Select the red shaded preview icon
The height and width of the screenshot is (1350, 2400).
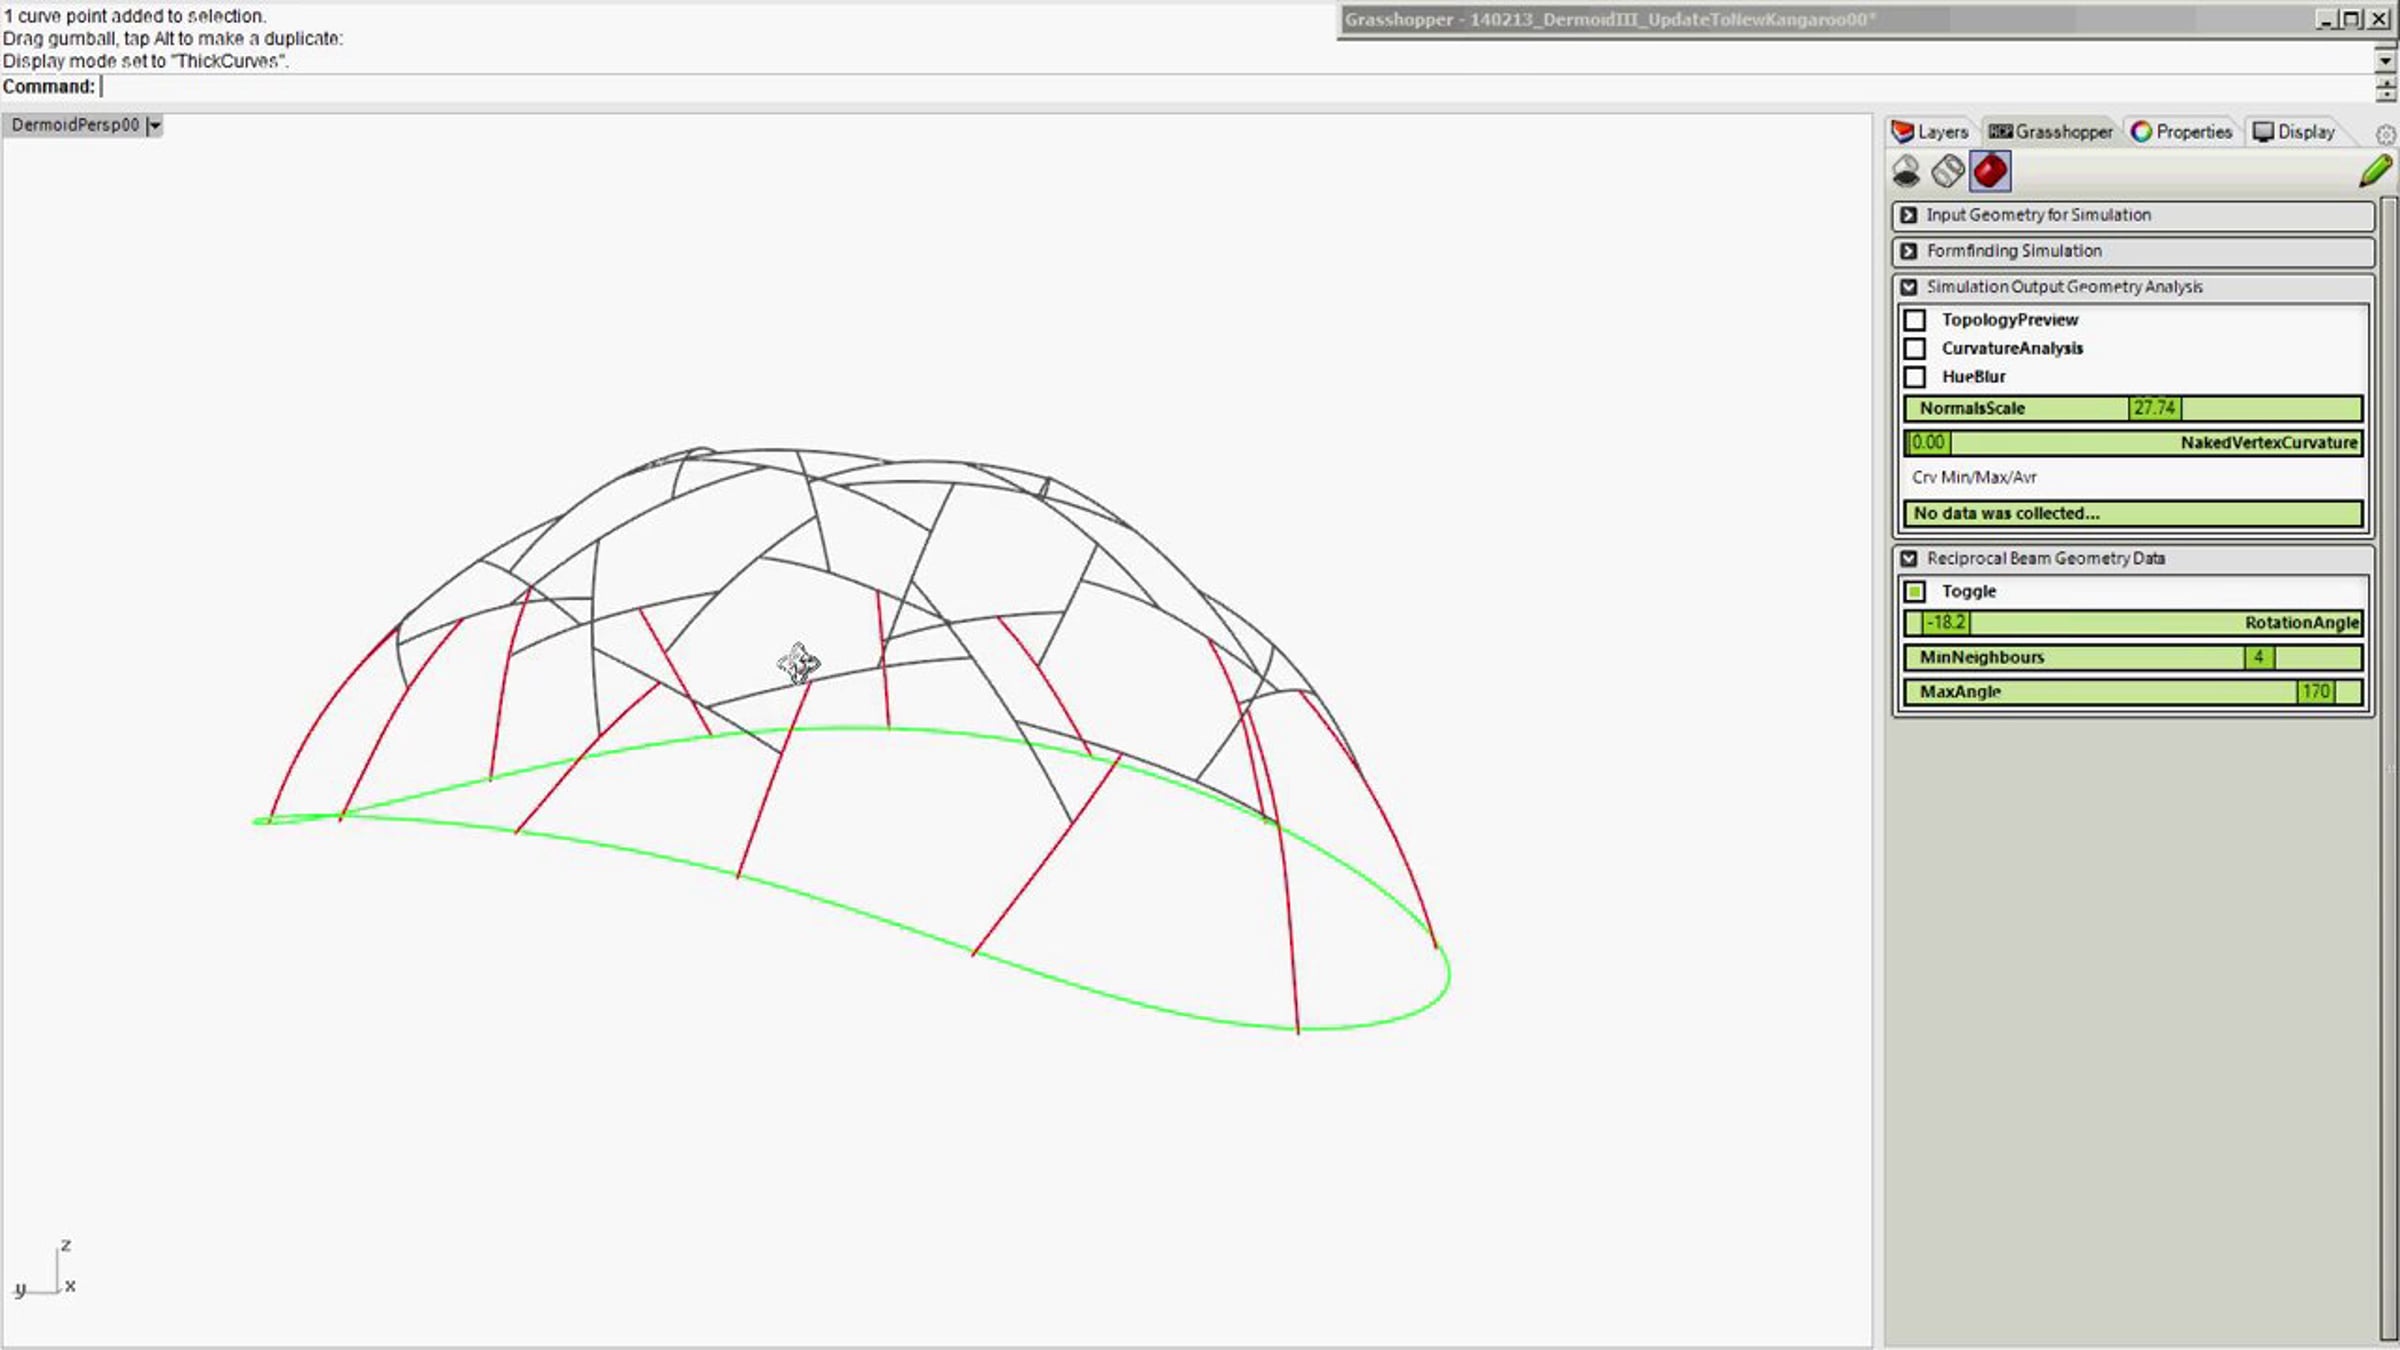point(1990,171)
